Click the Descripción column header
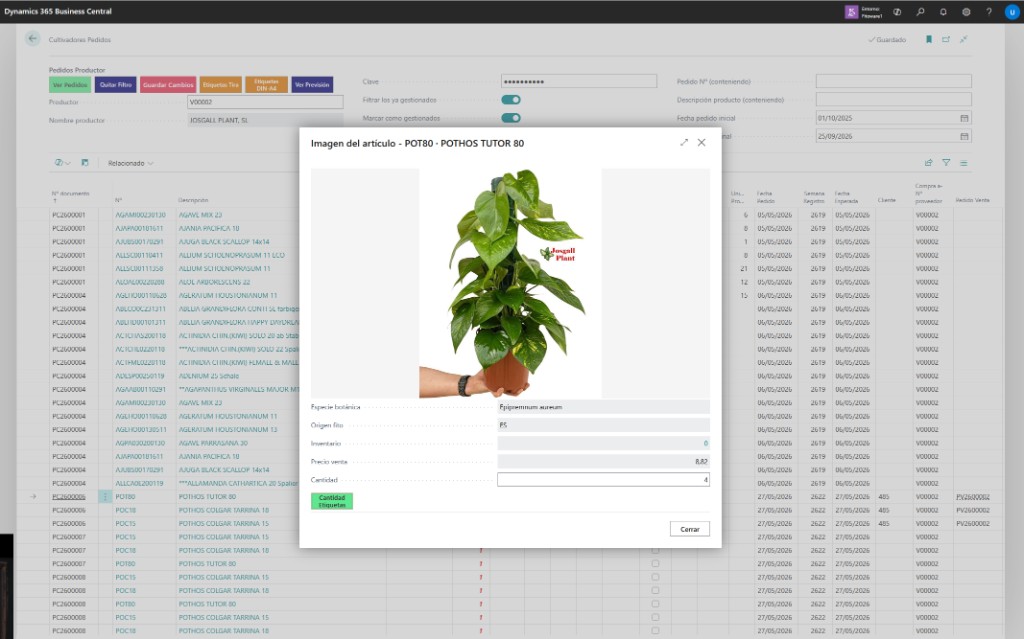Image resolution: width=1024 pixels, height=639 pixels. 193,200
